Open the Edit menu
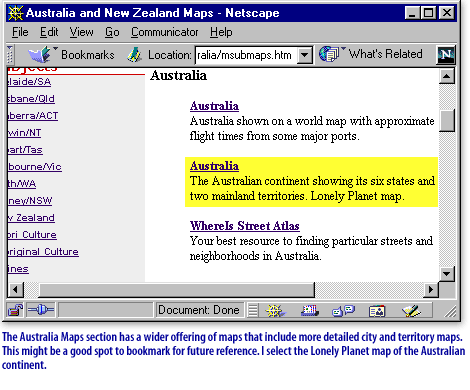 click(49, 32)
